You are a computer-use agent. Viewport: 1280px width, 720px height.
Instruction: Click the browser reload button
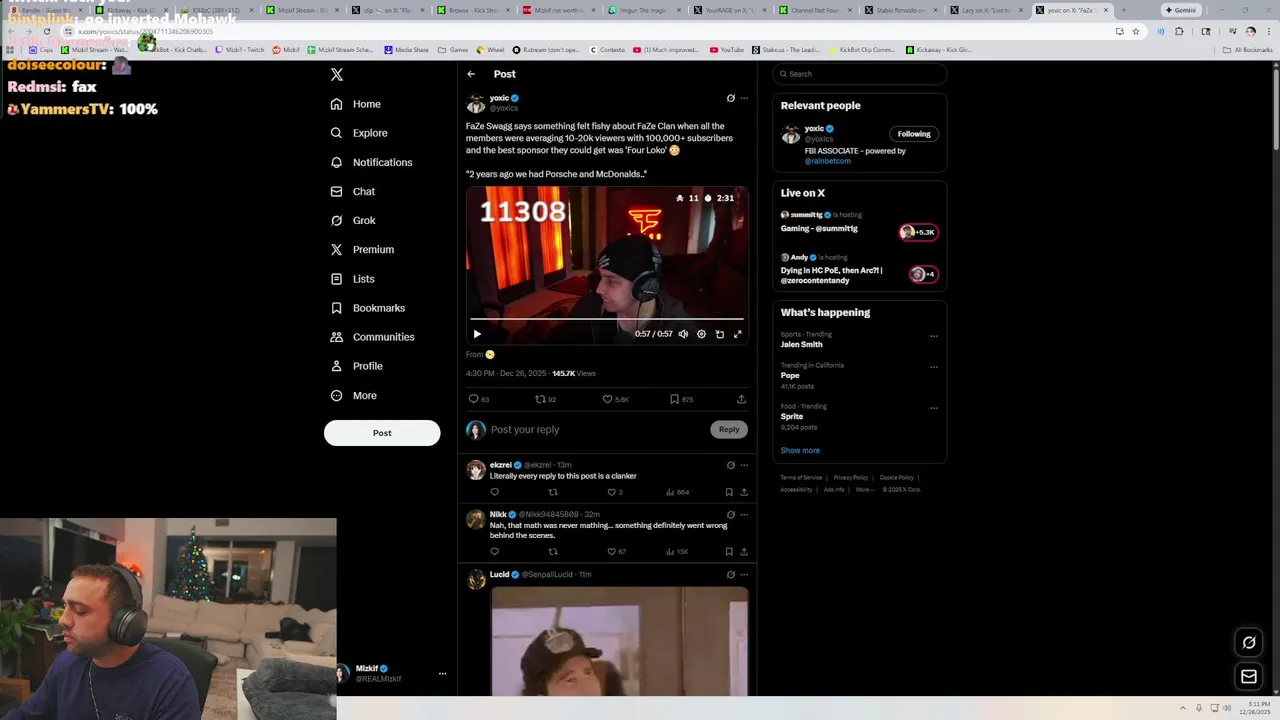[46, 31]
